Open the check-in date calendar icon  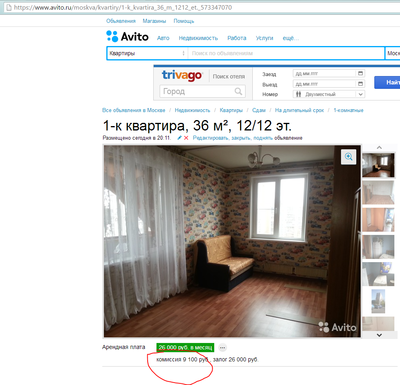coord(360,73)
